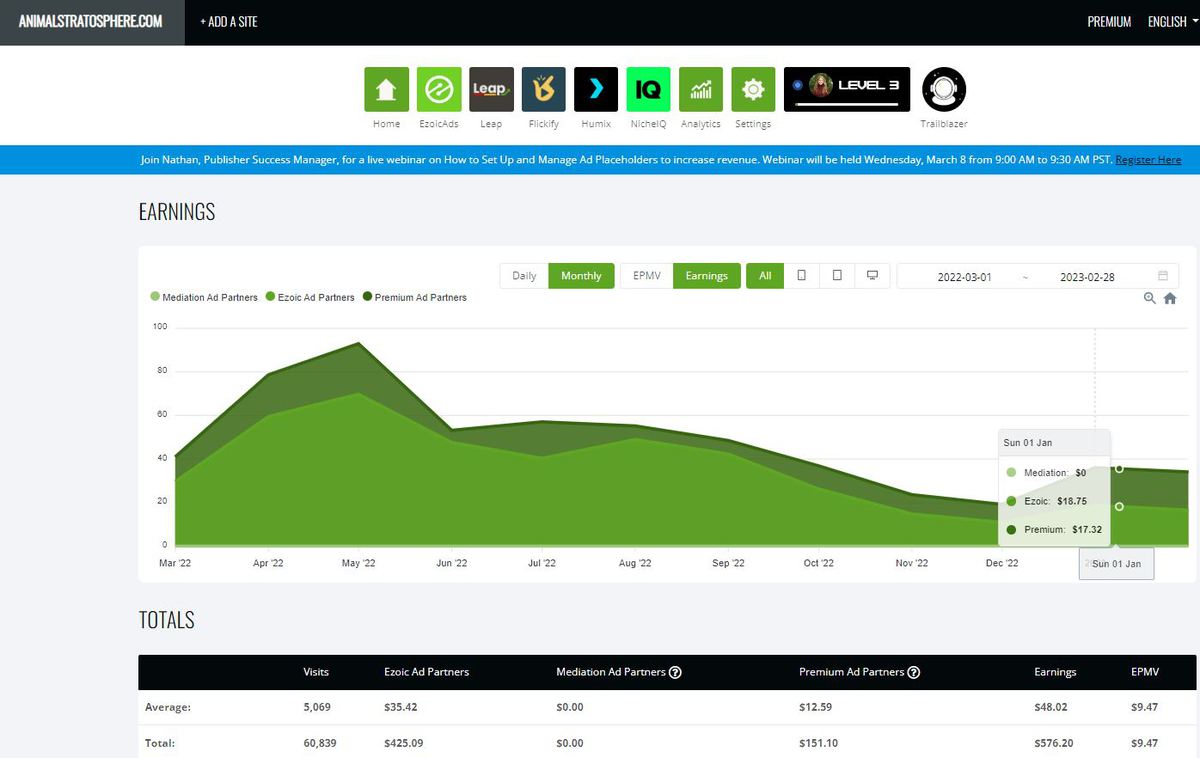Click + ADD A SITE
The image size is (1200, 758).
point(229,21)
